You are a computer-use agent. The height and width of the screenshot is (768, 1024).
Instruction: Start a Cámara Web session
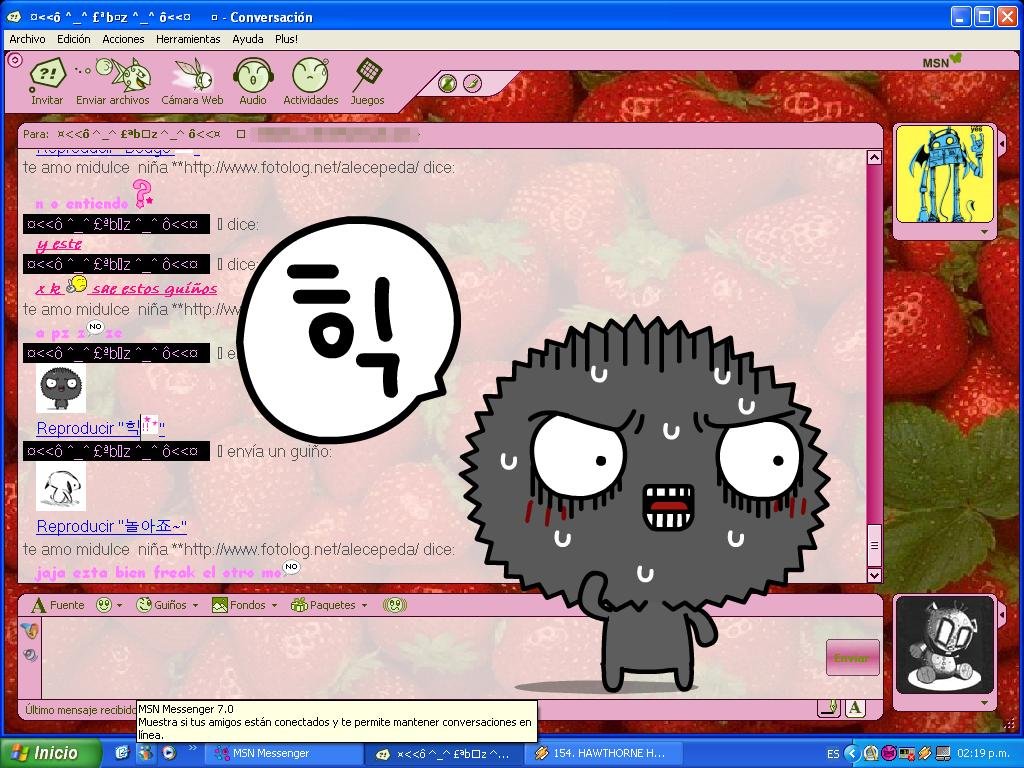[x=192, y=81]
